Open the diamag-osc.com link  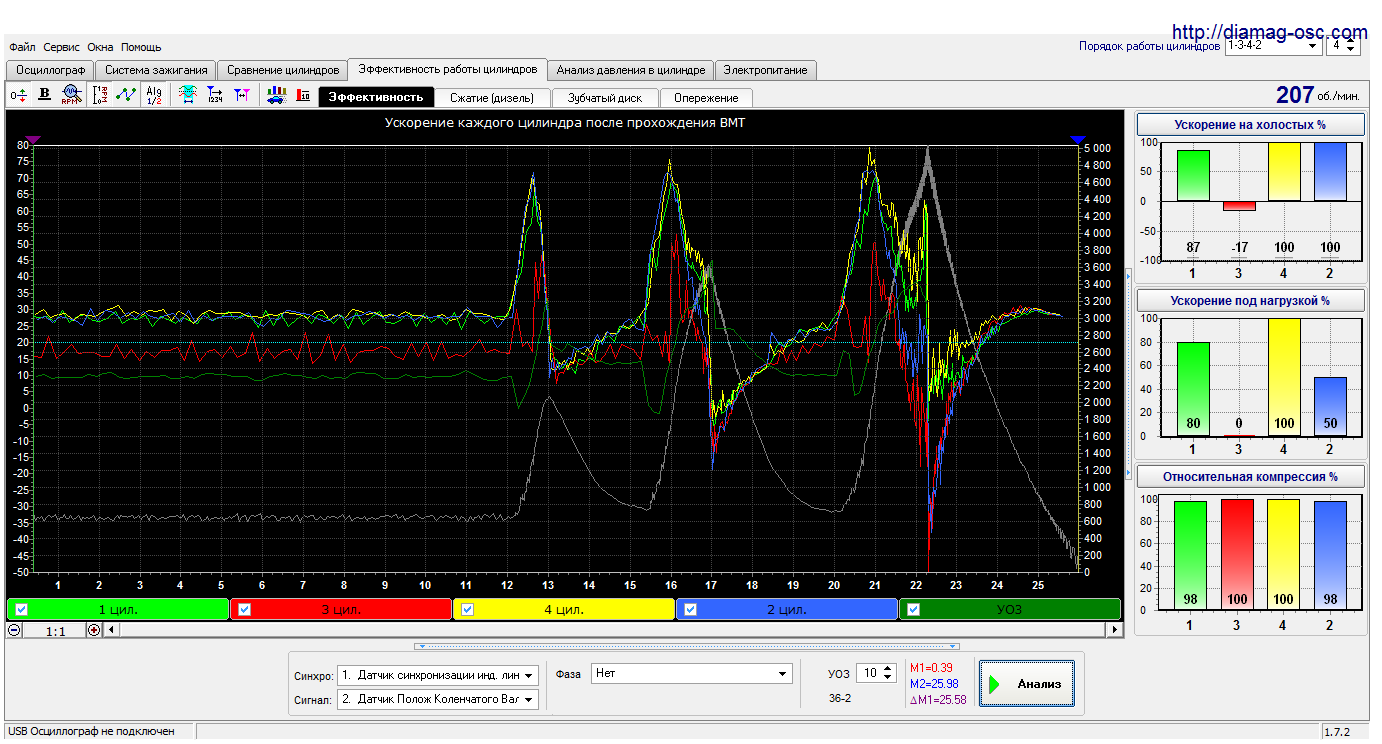coord(1270,32)
